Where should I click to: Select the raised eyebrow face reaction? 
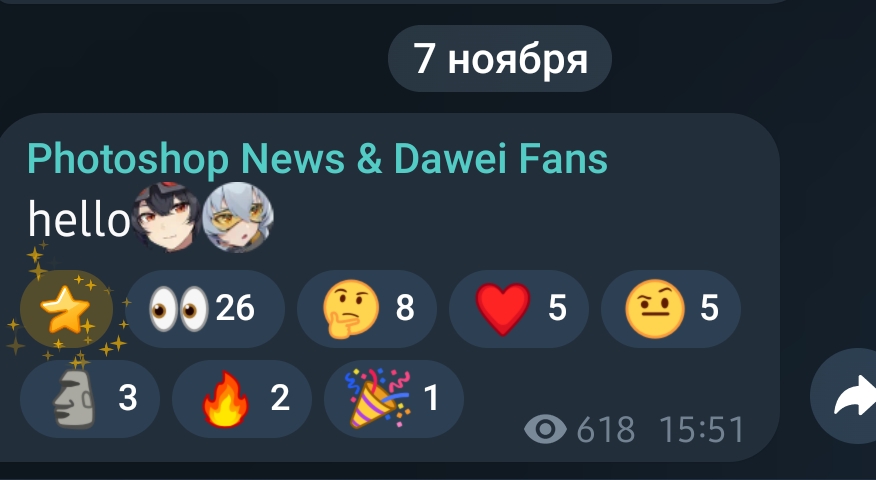[670, 309]
